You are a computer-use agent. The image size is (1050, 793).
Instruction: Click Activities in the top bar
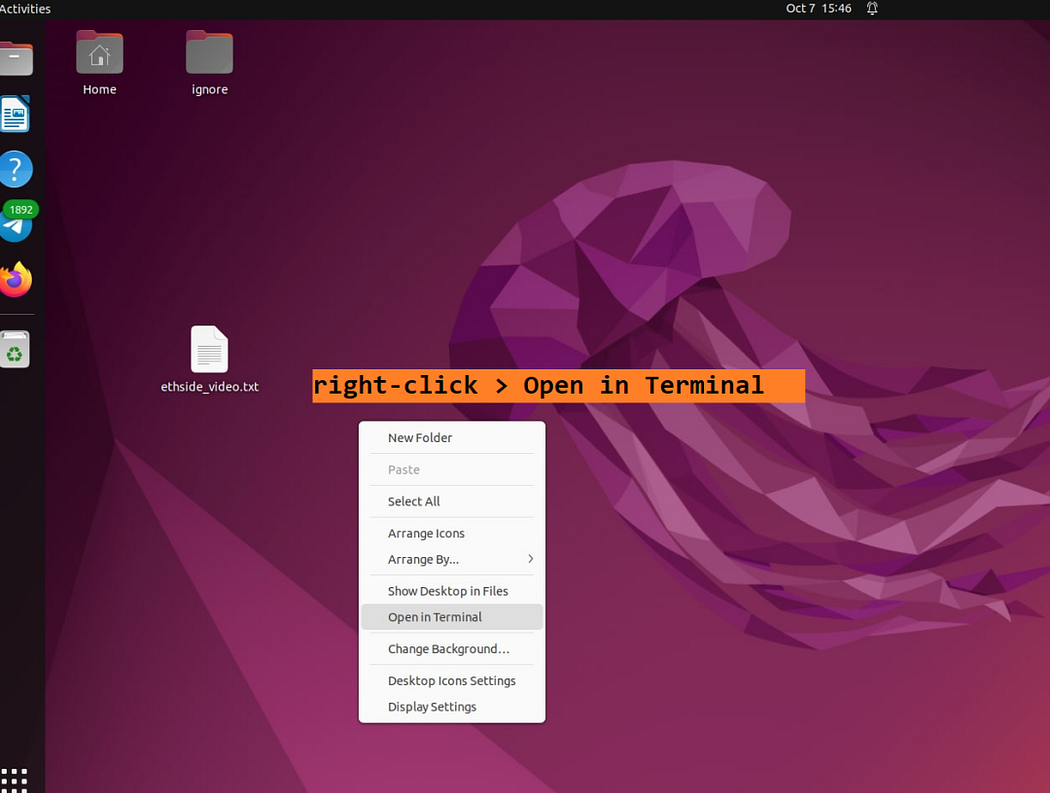tap(25, 9)
